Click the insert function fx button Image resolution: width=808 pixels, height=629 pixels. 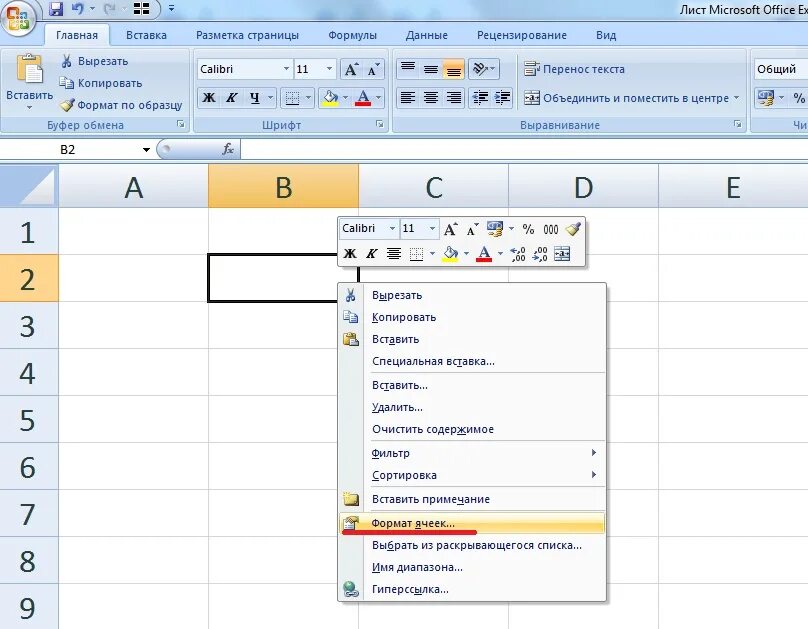coord(228,149)
